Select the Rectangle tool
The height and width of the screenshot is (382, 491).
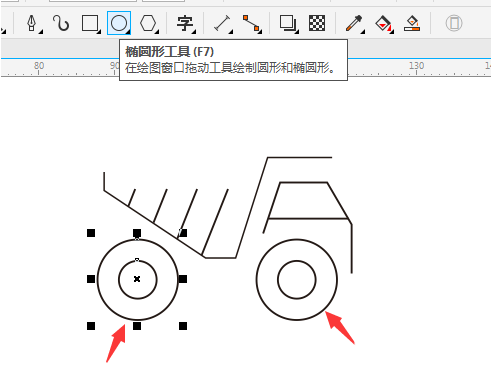tap(89, 23)
